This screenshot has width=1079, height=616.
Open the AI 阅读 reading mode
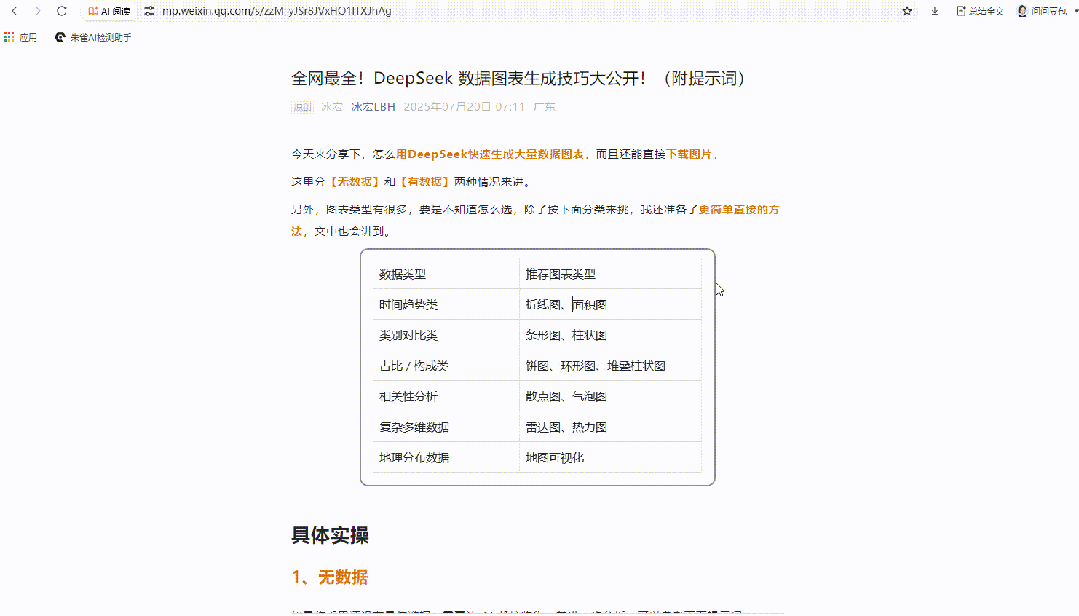109,11
